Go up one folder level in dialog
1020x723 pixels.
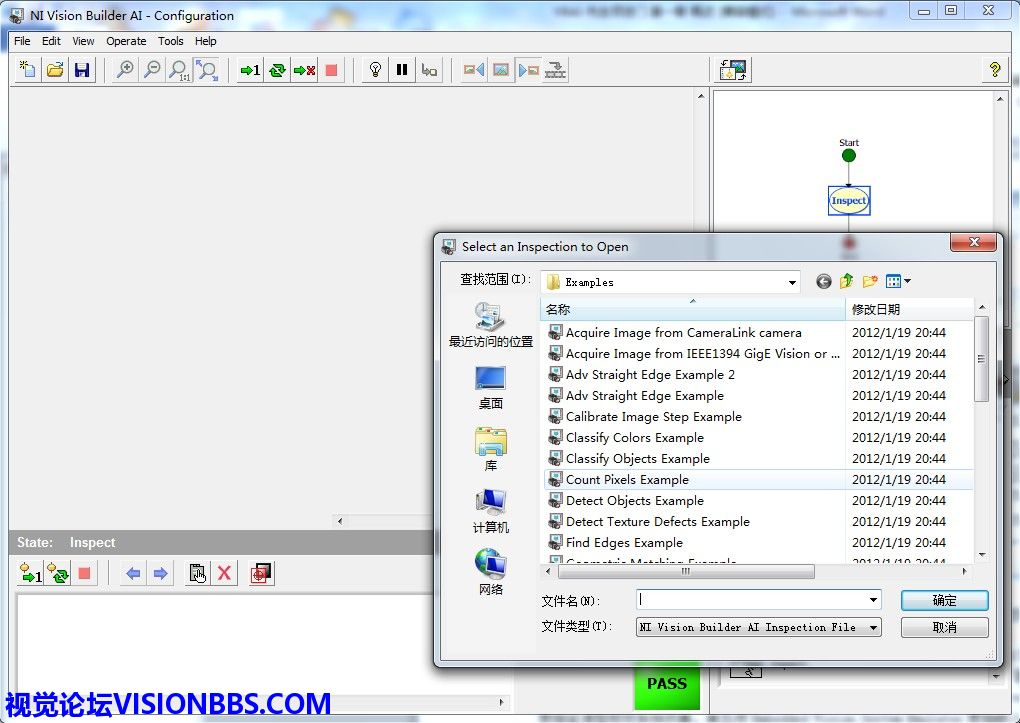click(847, 282)
